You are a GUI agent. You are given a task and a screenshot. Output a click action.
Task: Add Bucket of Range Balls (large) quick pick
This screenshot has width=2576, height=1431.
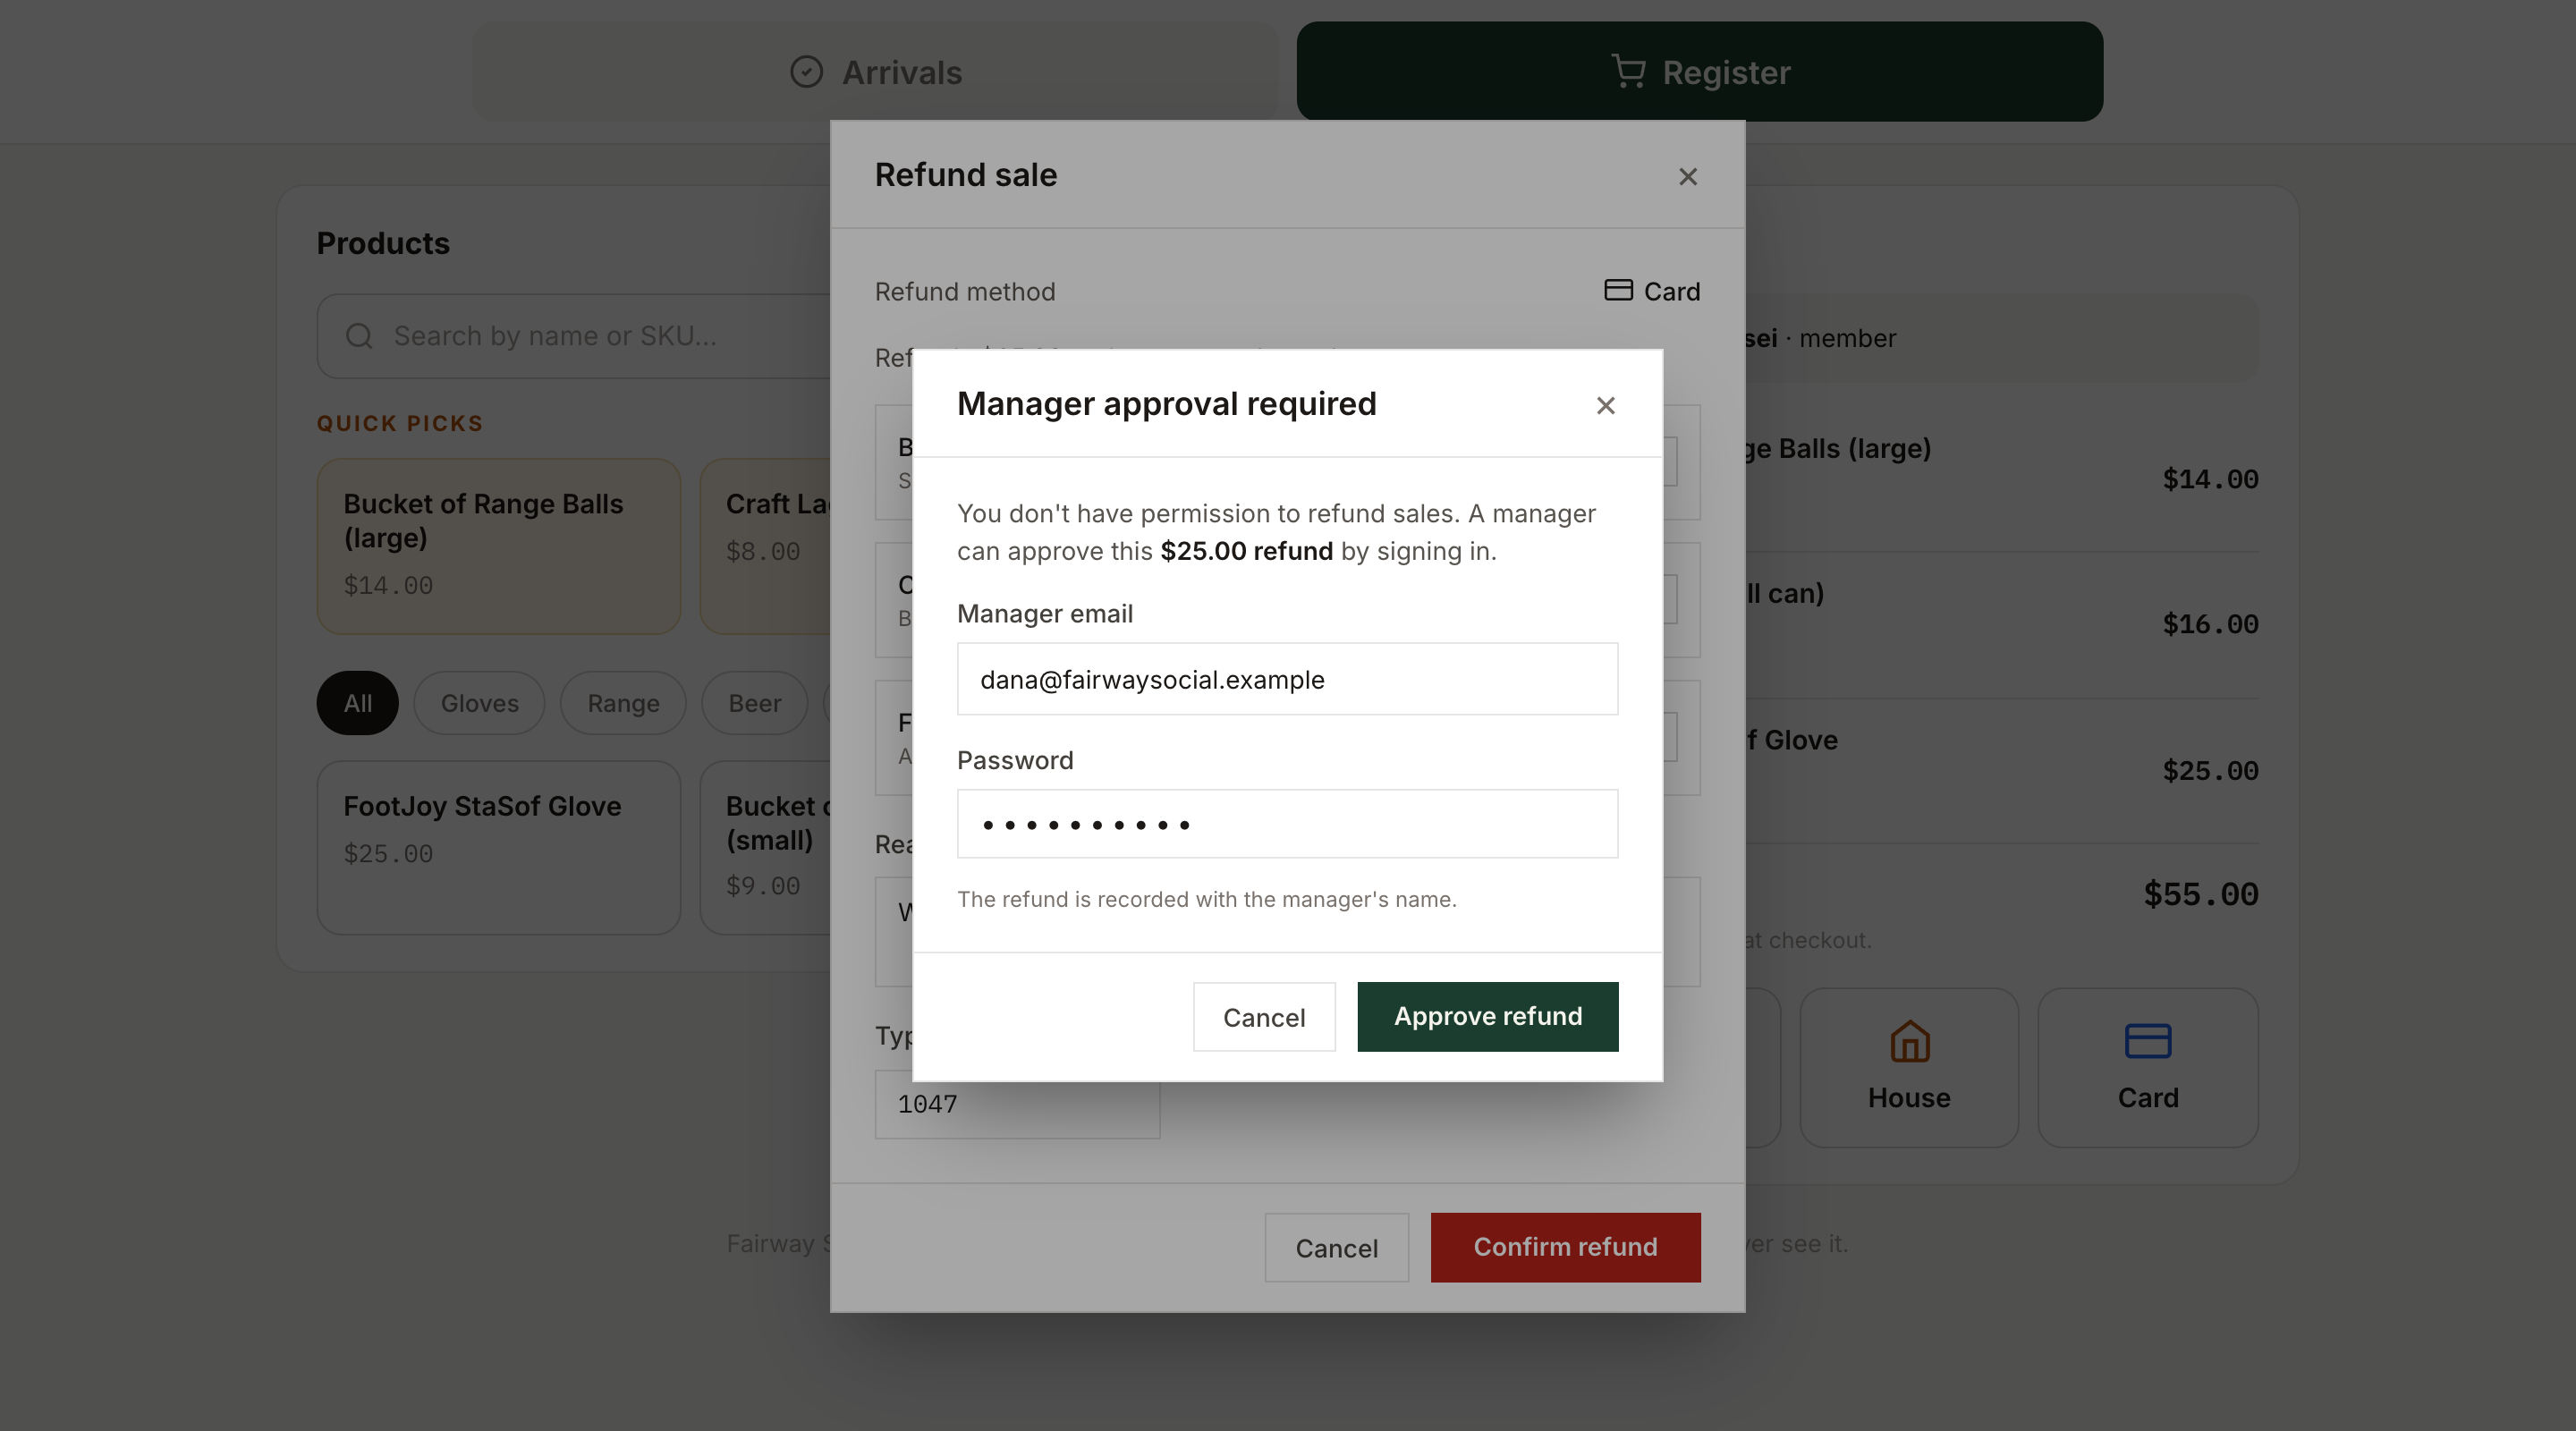[499, 546]
